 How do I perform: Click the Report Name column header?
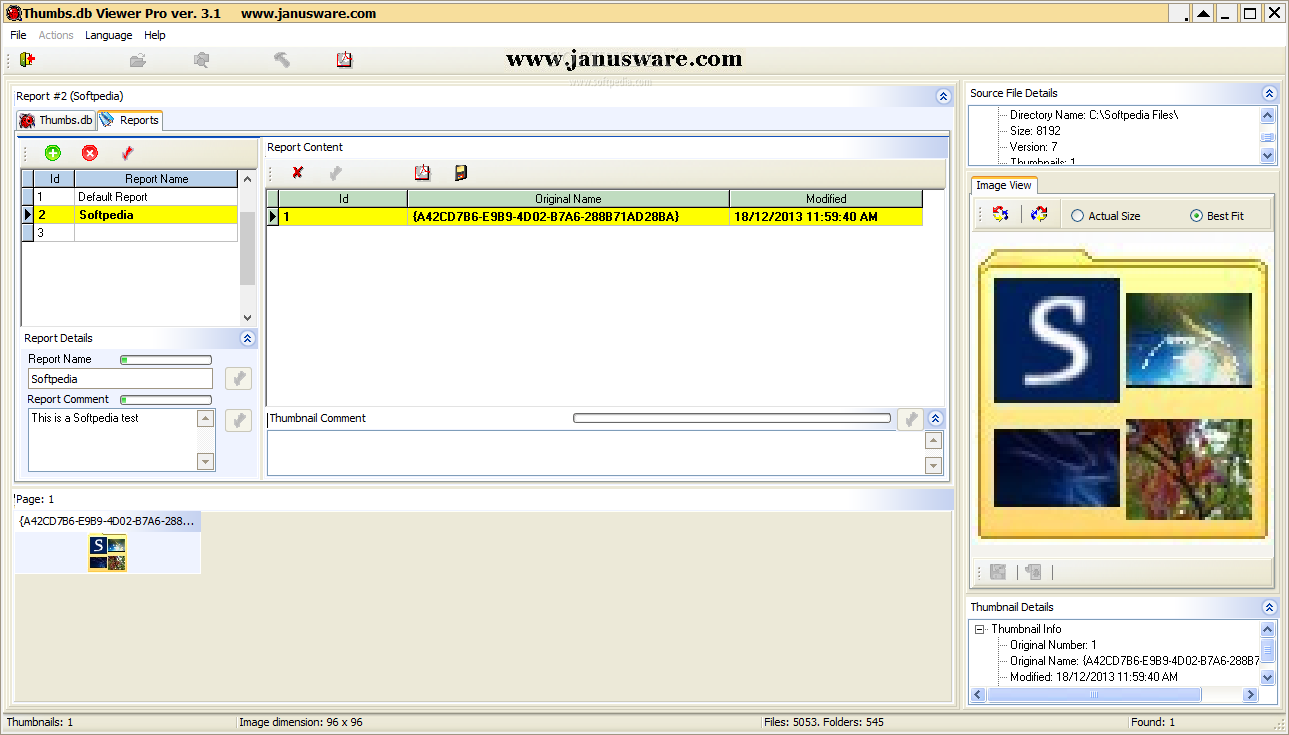pos(156,179)
